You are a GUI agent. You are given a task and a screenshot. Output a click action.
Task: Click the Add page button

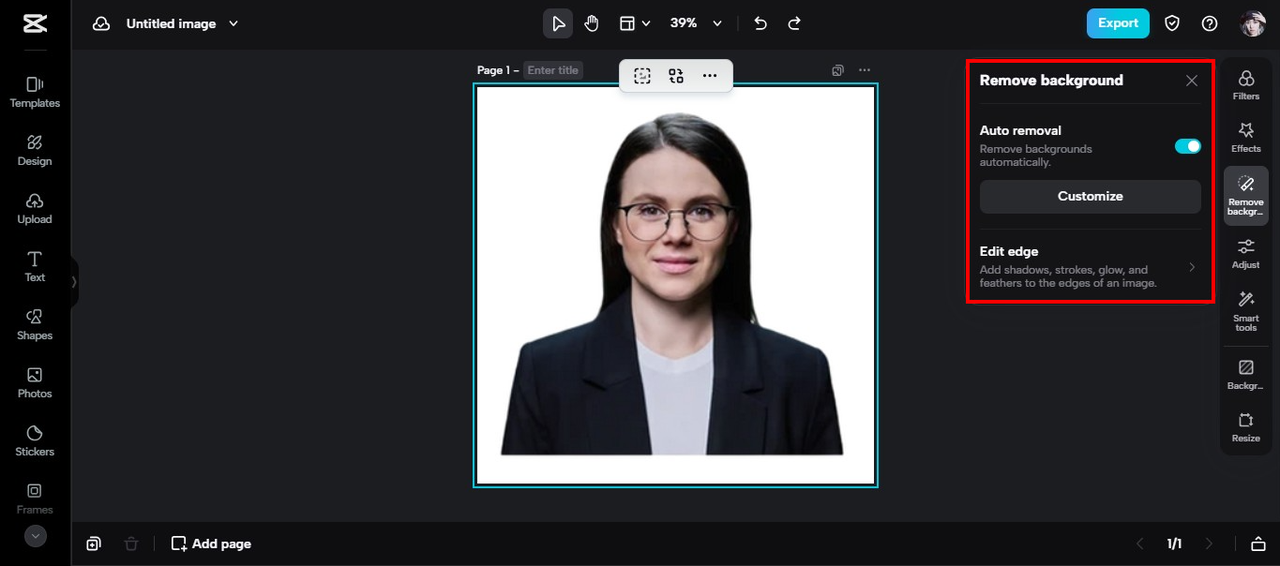[211, 544]
